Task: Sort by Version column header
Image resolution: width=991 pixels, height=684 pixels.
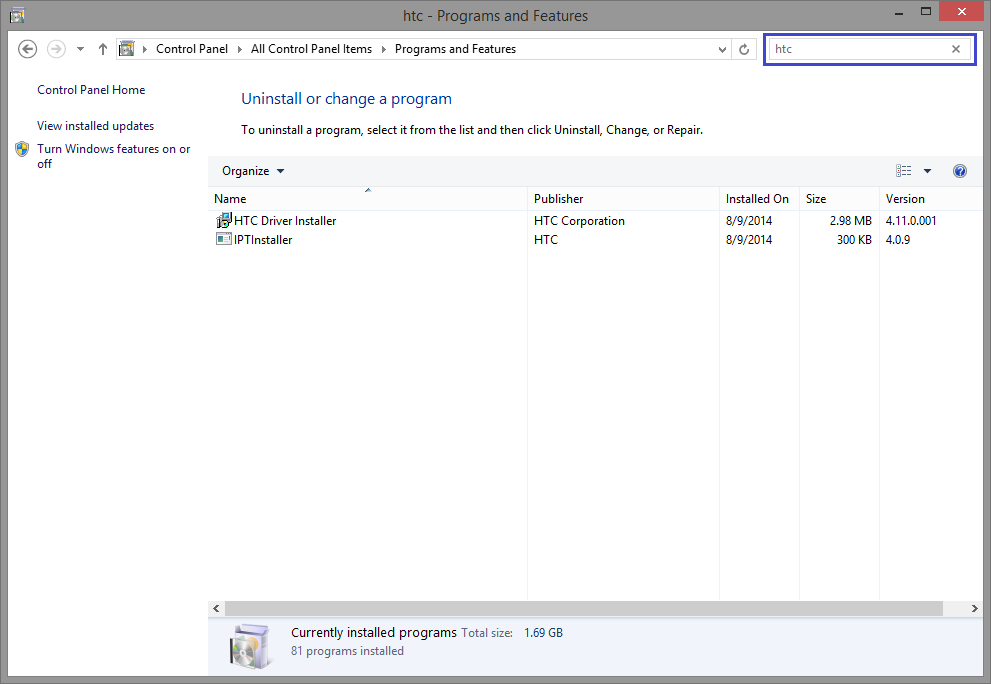Action: coord(930,198)
